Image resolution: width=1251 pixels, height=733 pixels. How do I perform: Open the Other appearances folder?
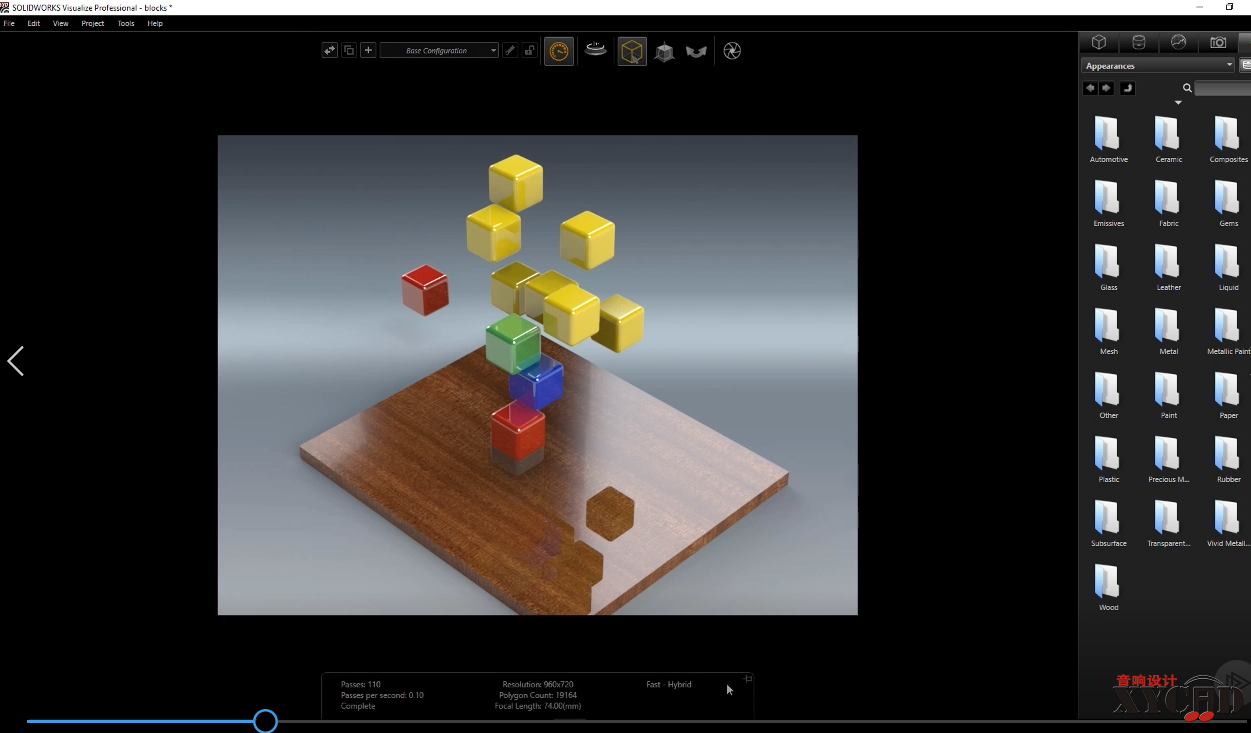pos(1108,394)
